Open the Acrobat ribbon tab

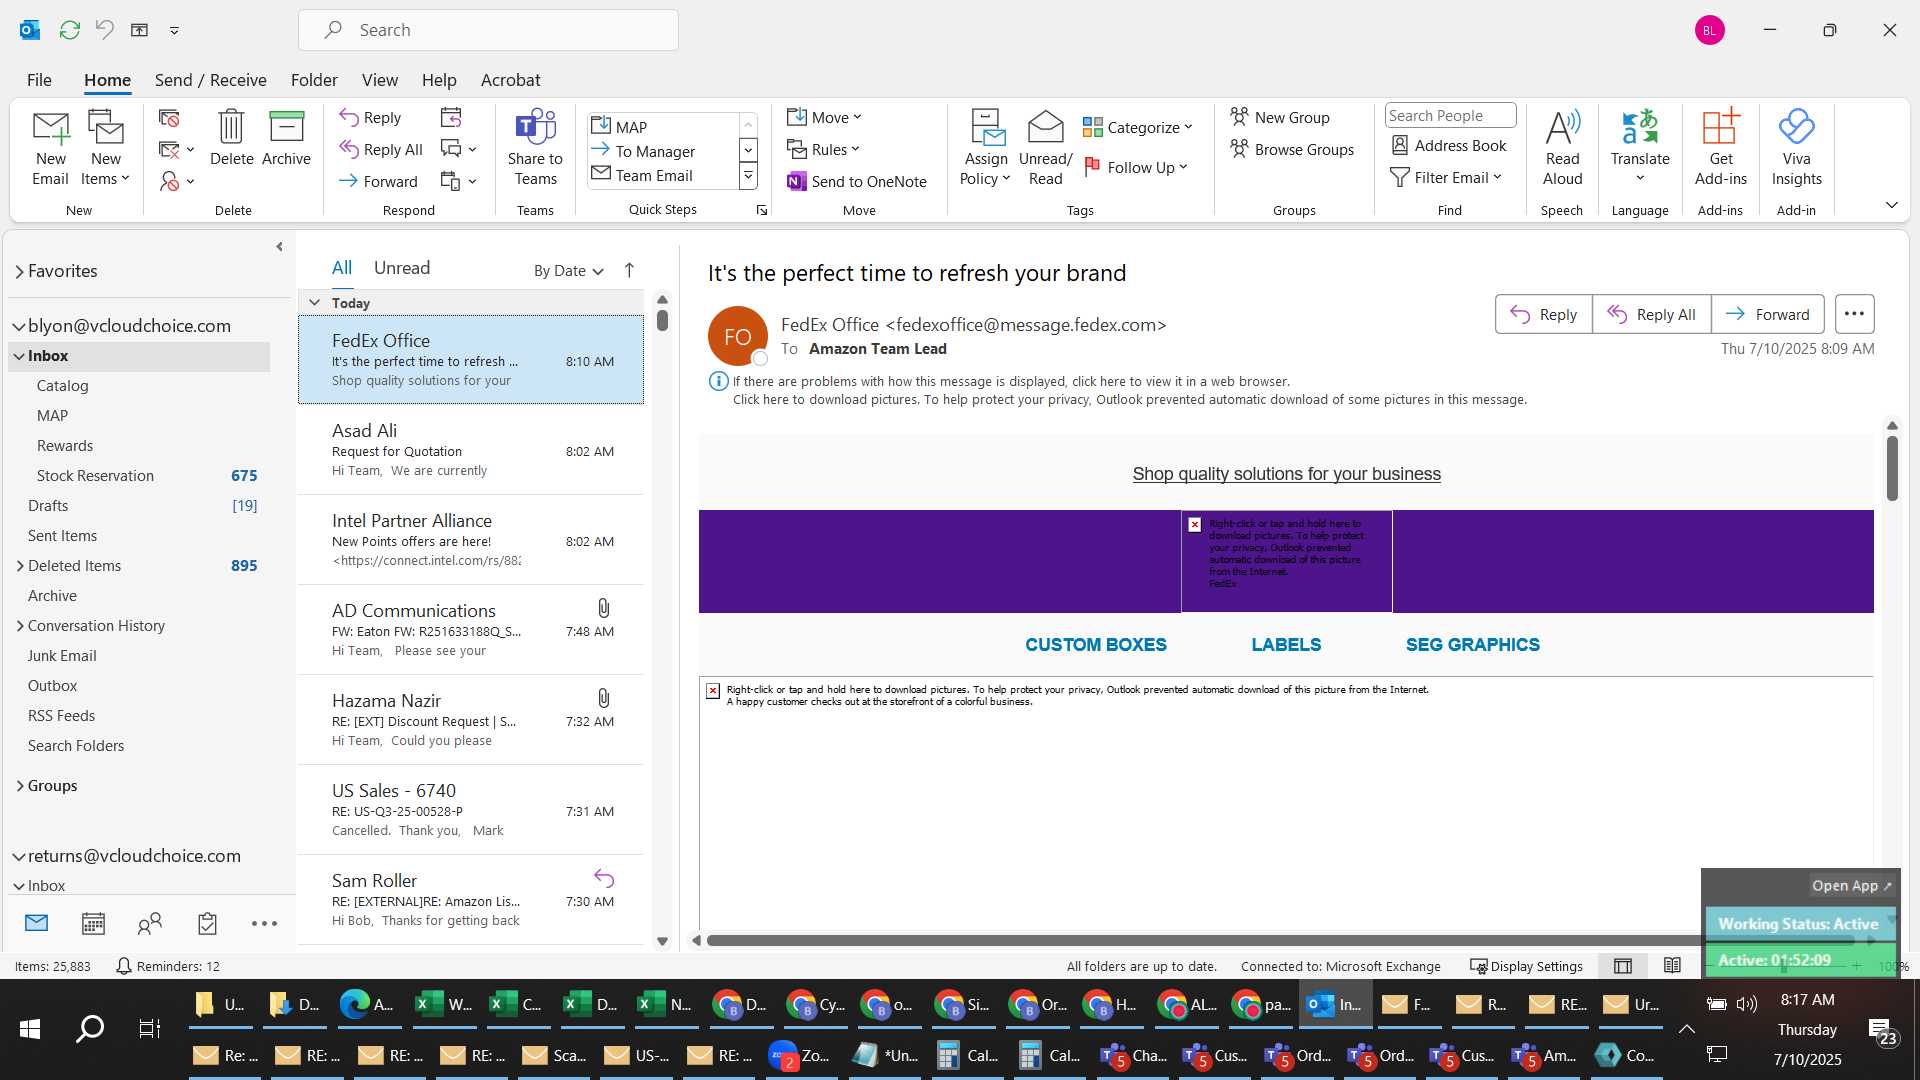click(x=510, y=80)
